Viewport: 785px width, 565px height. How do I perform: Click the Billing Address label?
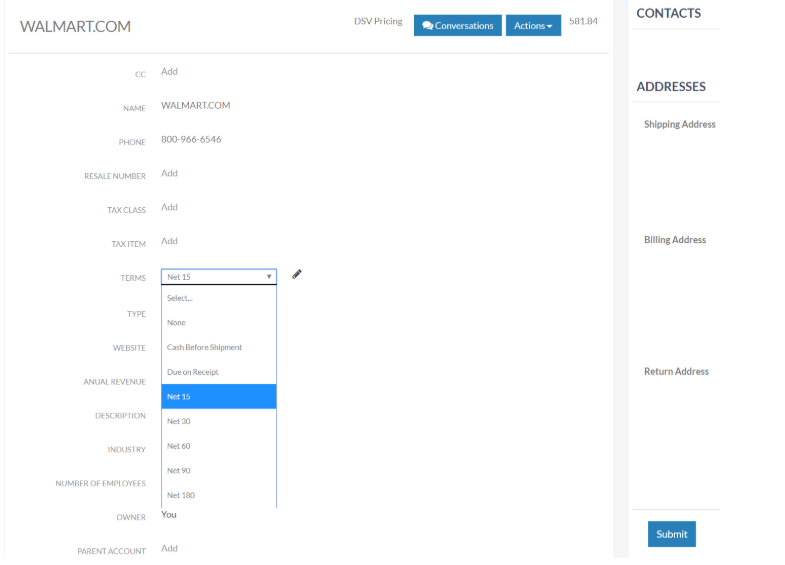[x=675, y=240]
